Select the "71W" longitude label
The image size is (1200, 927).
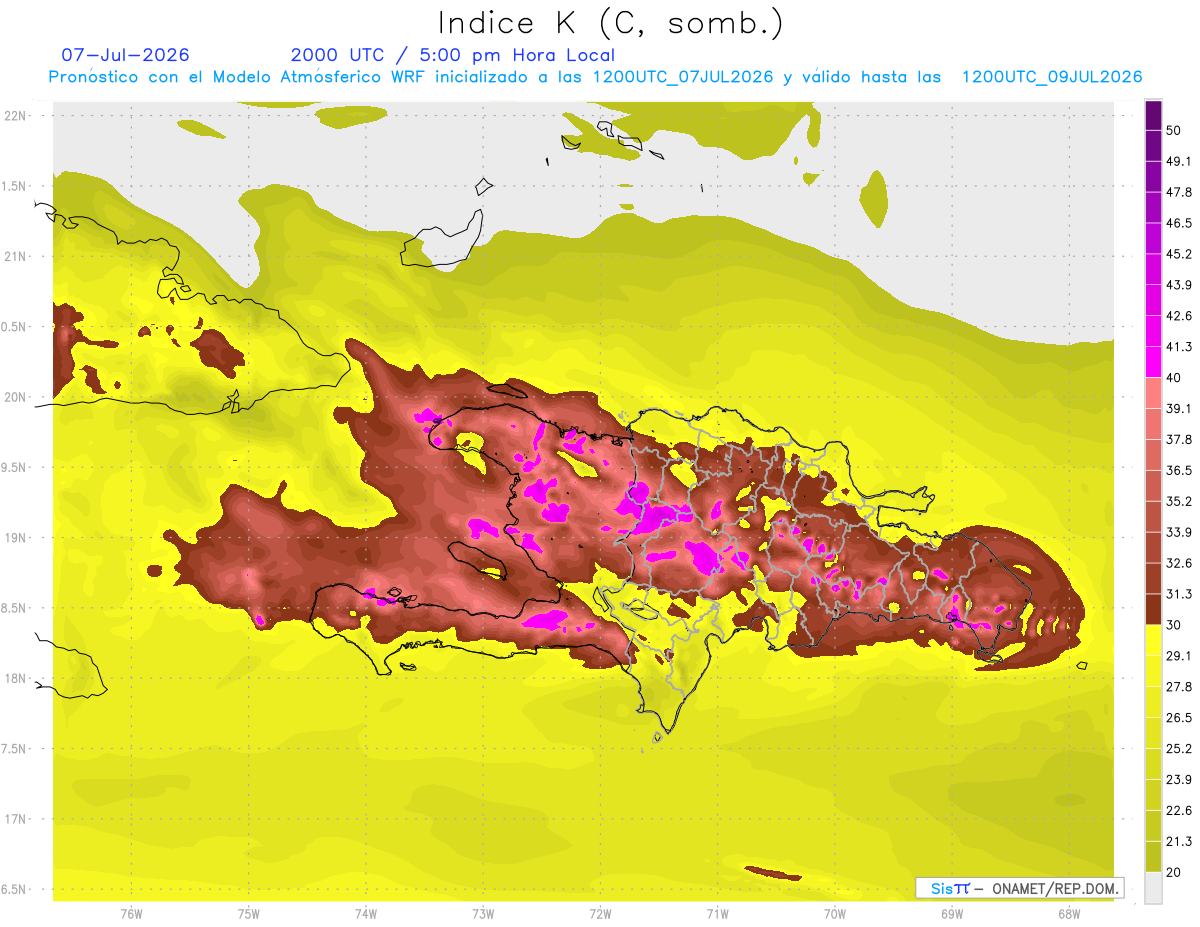pyautogui.click(x=717, y=914)
